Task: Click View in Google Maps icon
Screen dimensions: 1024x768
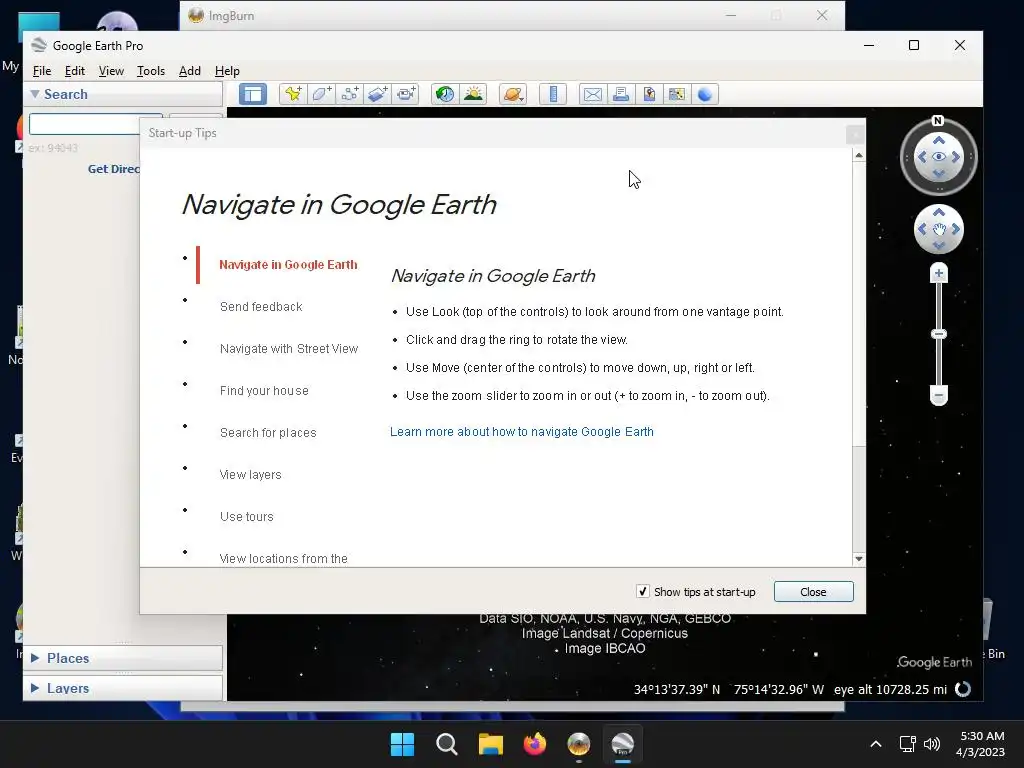Action: pyautogui.click(x=677, y=94)
